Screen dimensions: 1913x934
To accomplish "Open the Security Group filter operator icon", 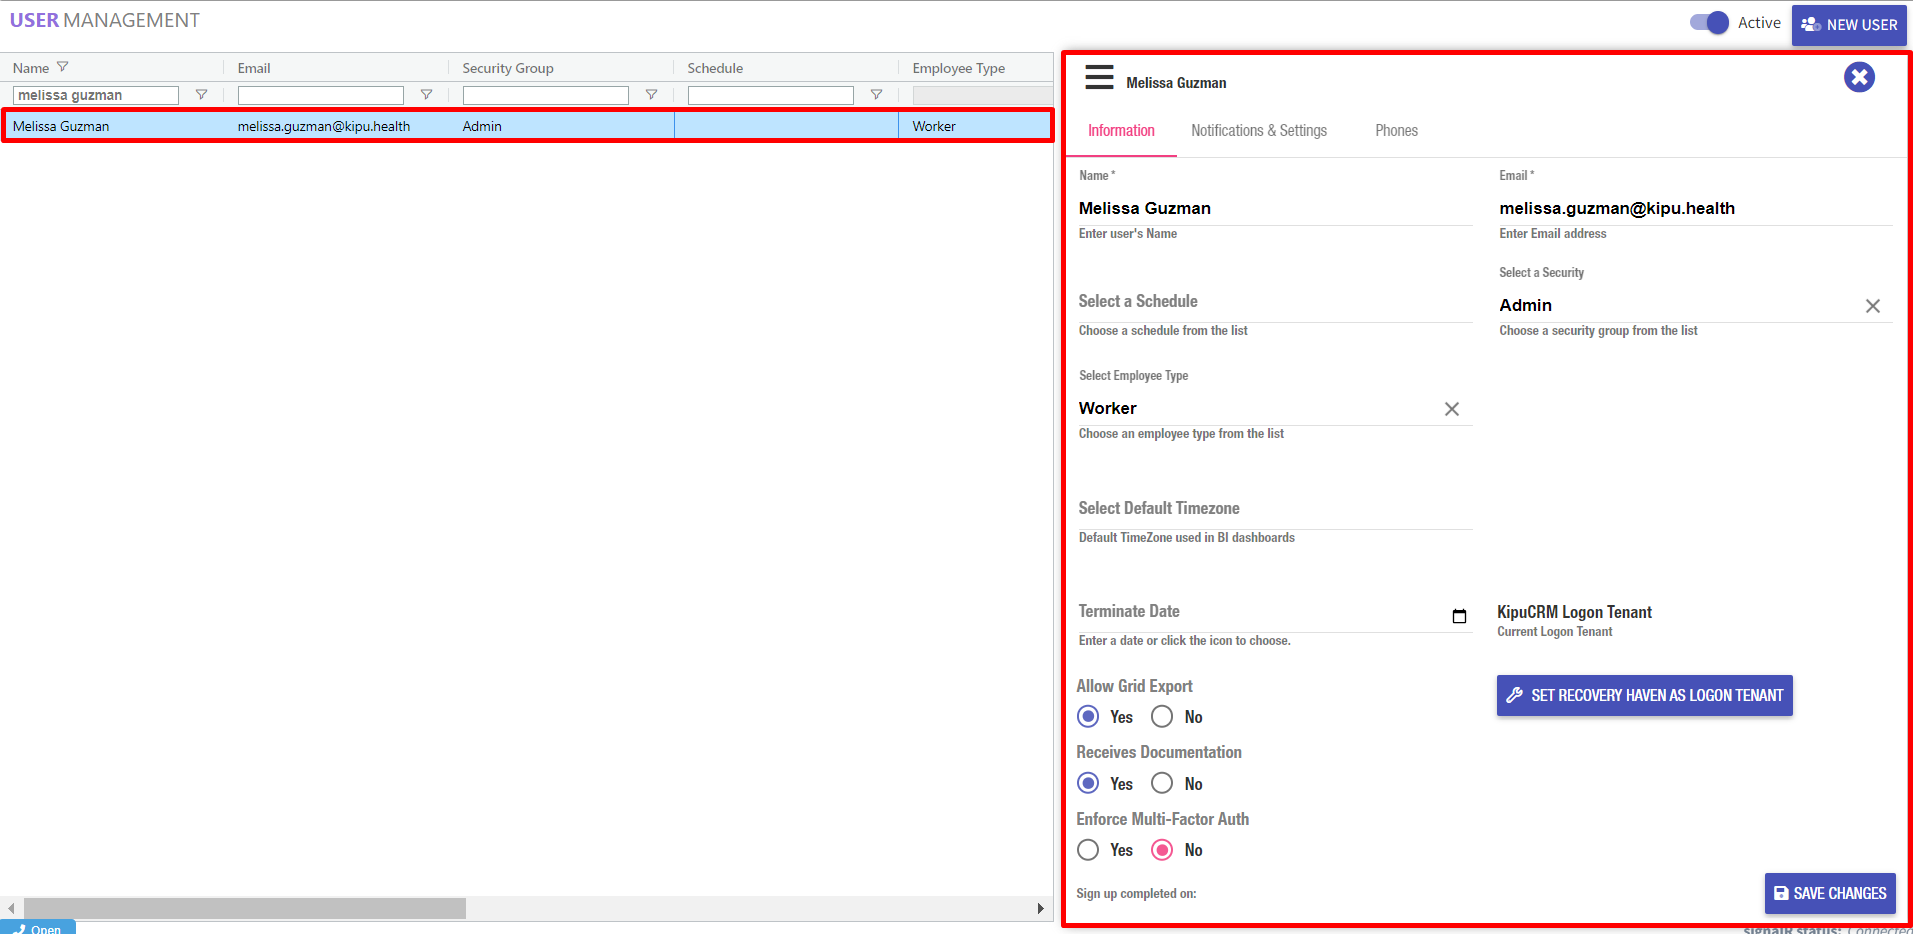I will pyautogui.click(x=651, y=95).
